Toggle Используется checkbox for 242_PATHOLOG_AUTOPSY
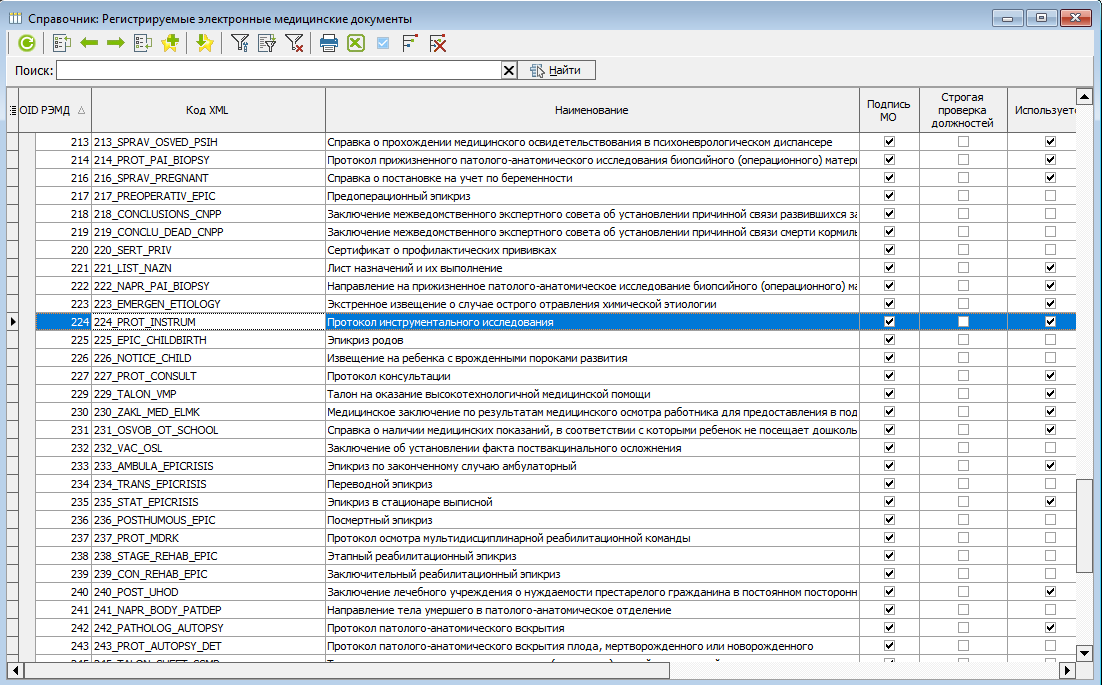 (1050, 627)
